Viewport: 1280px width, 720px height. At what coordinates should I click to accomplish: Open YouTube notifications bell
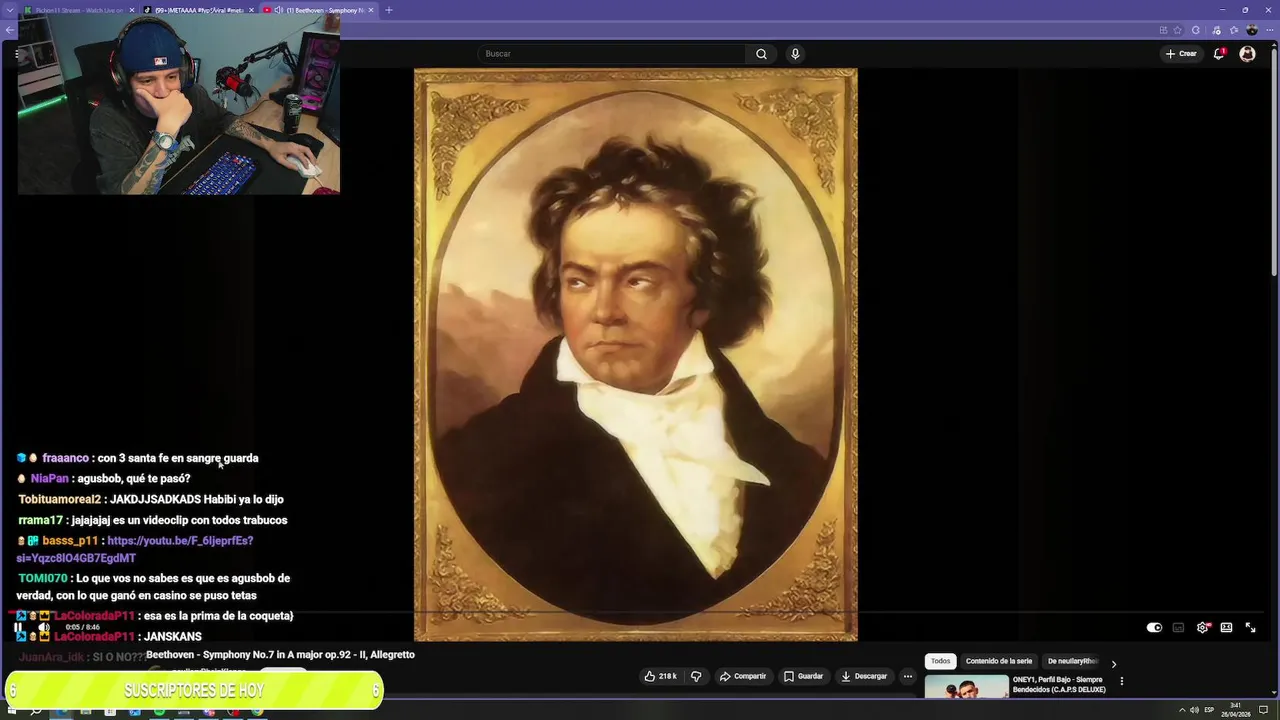click(x=1219, y=54)
